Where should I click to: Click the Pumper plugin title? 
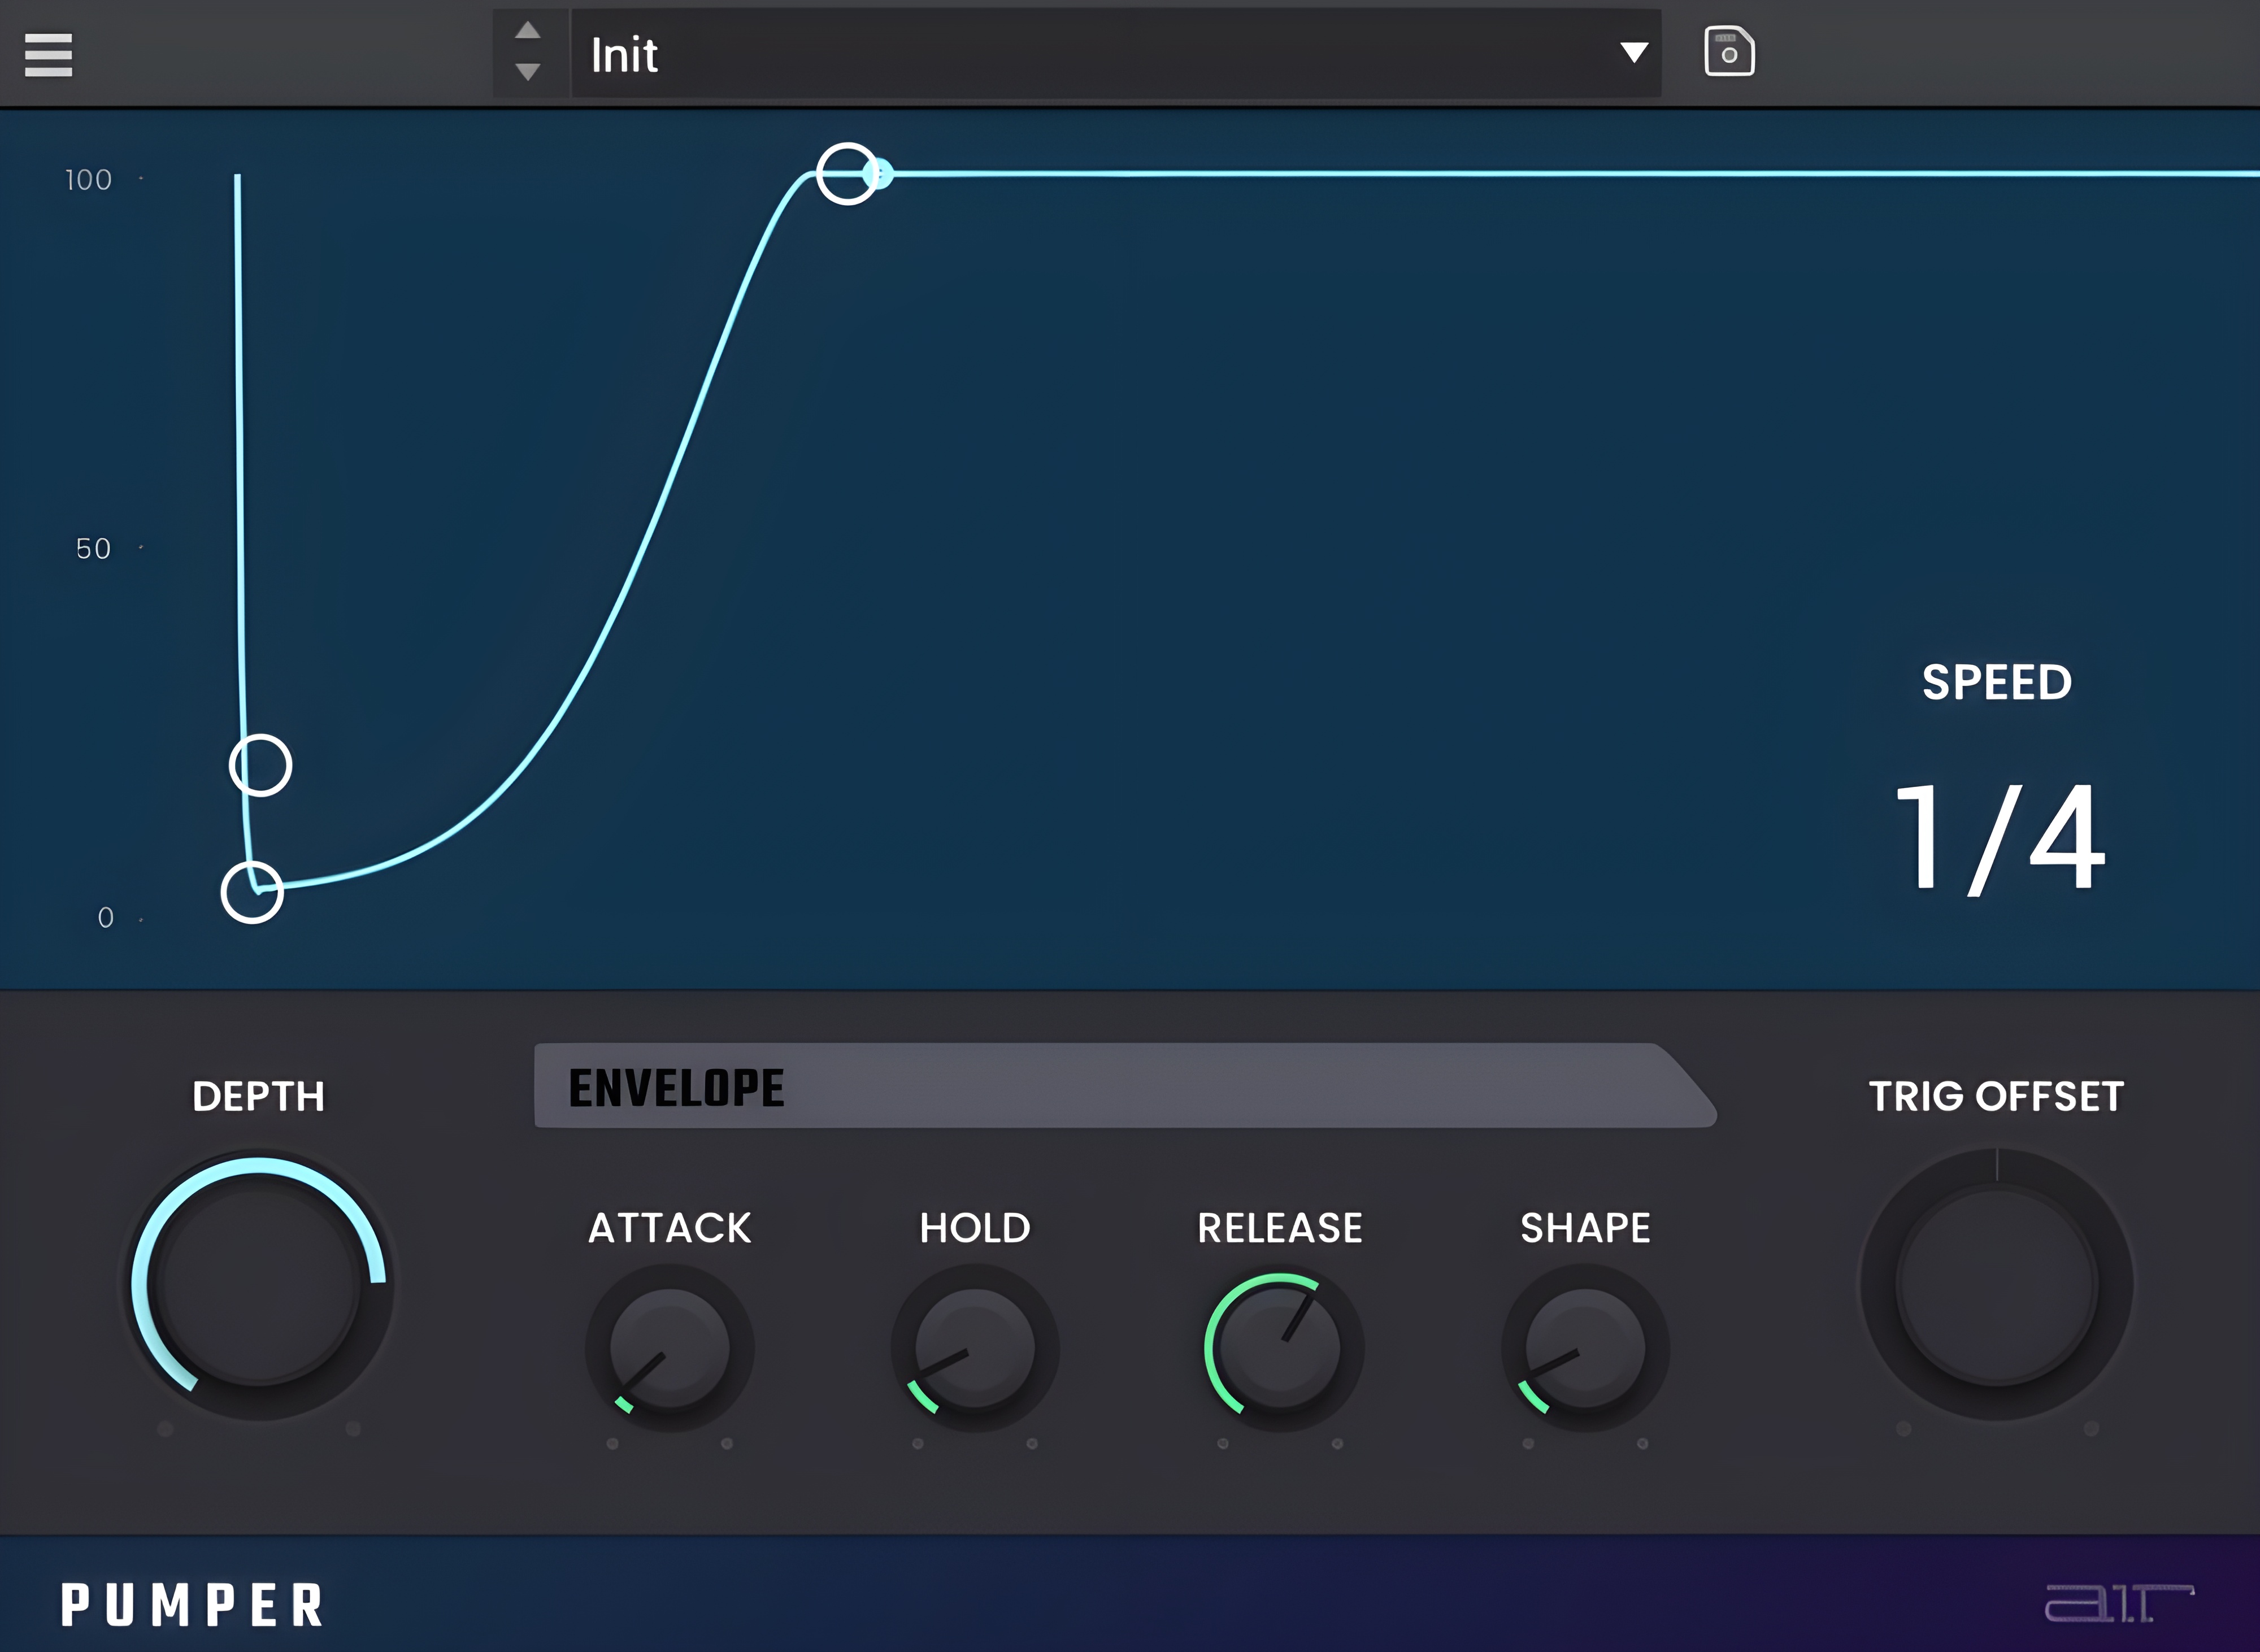click(x=192, y=1605)
